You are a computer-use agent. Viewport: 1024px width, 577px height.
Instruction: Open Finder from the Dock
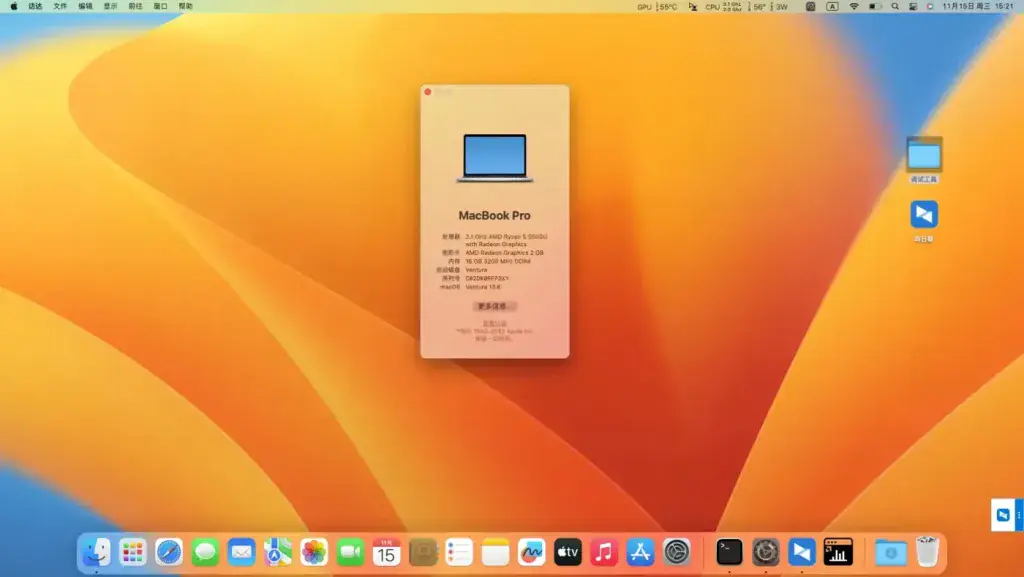96,553
